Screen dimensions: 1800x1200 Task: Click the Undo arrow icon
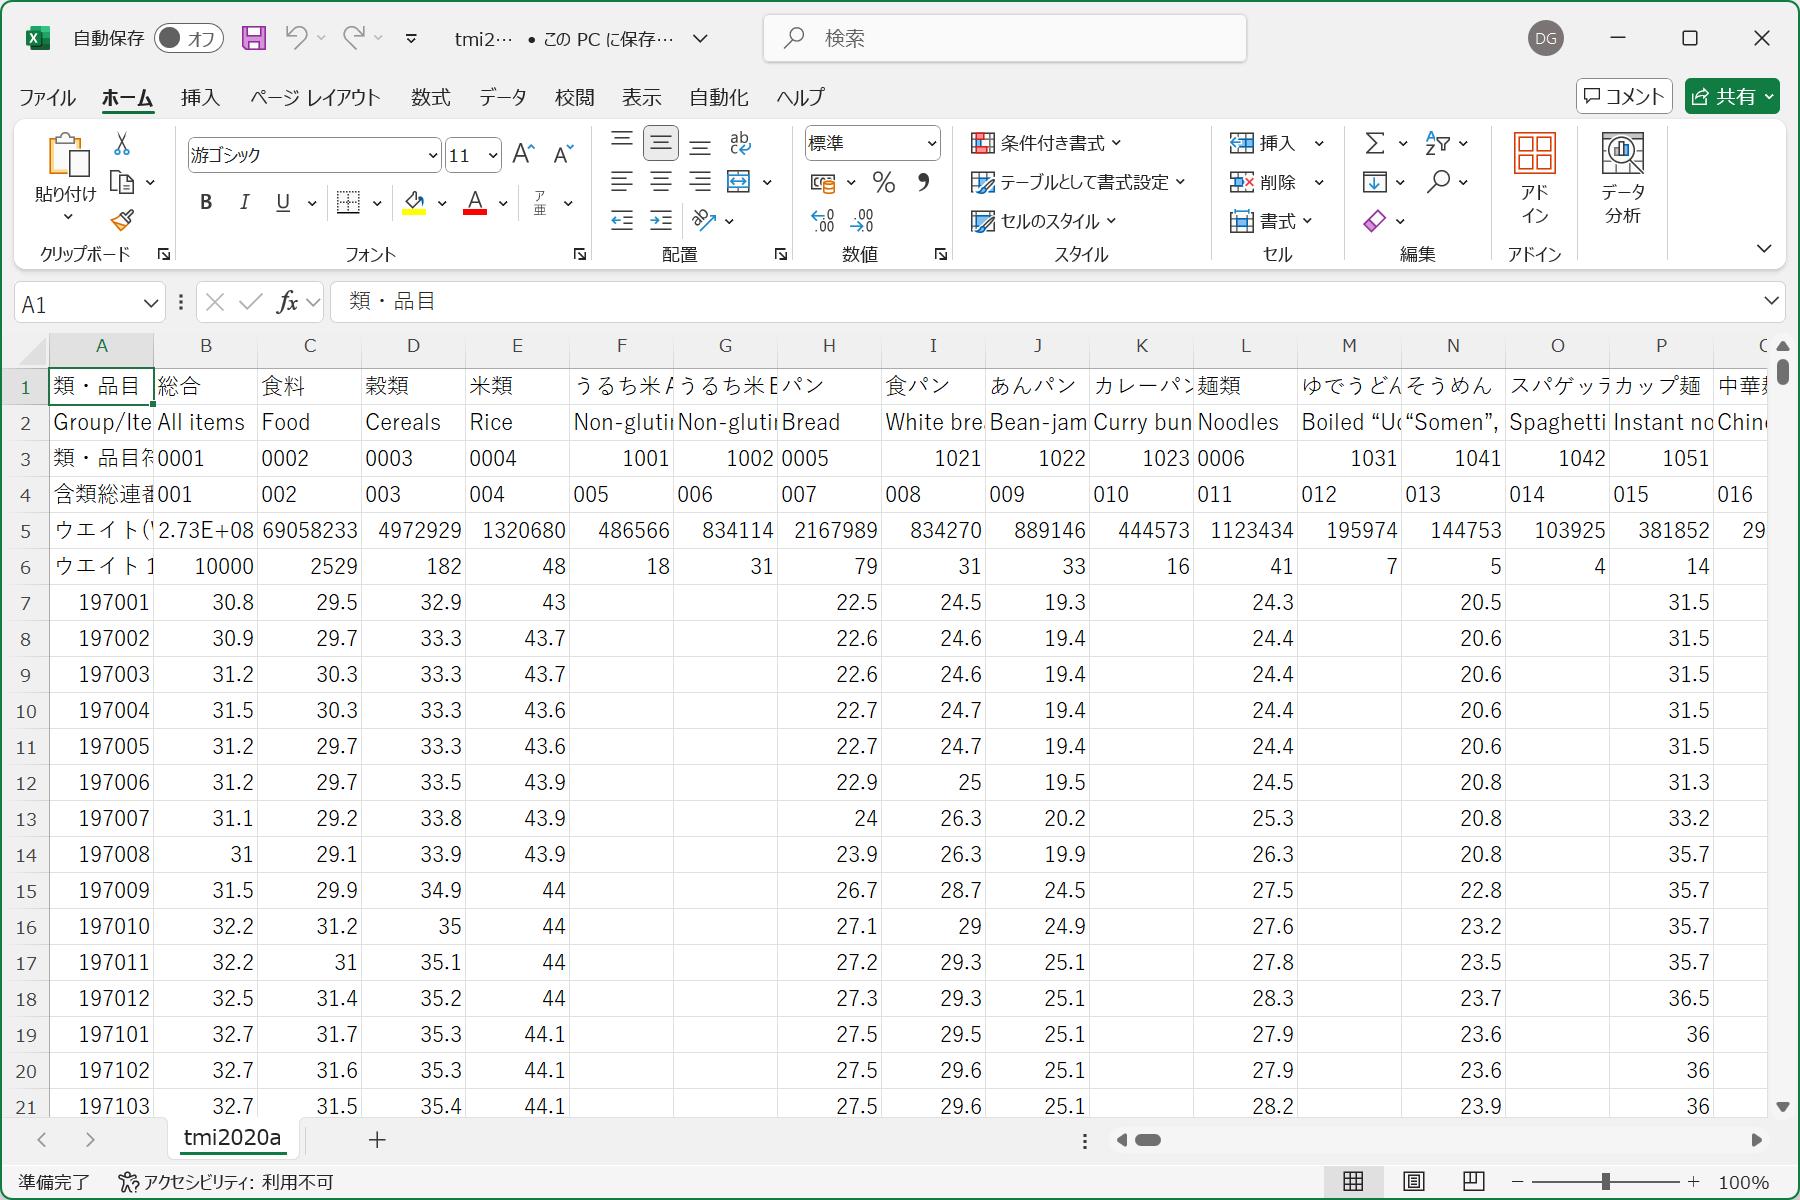pyautogui.click(x=296, y=38)
